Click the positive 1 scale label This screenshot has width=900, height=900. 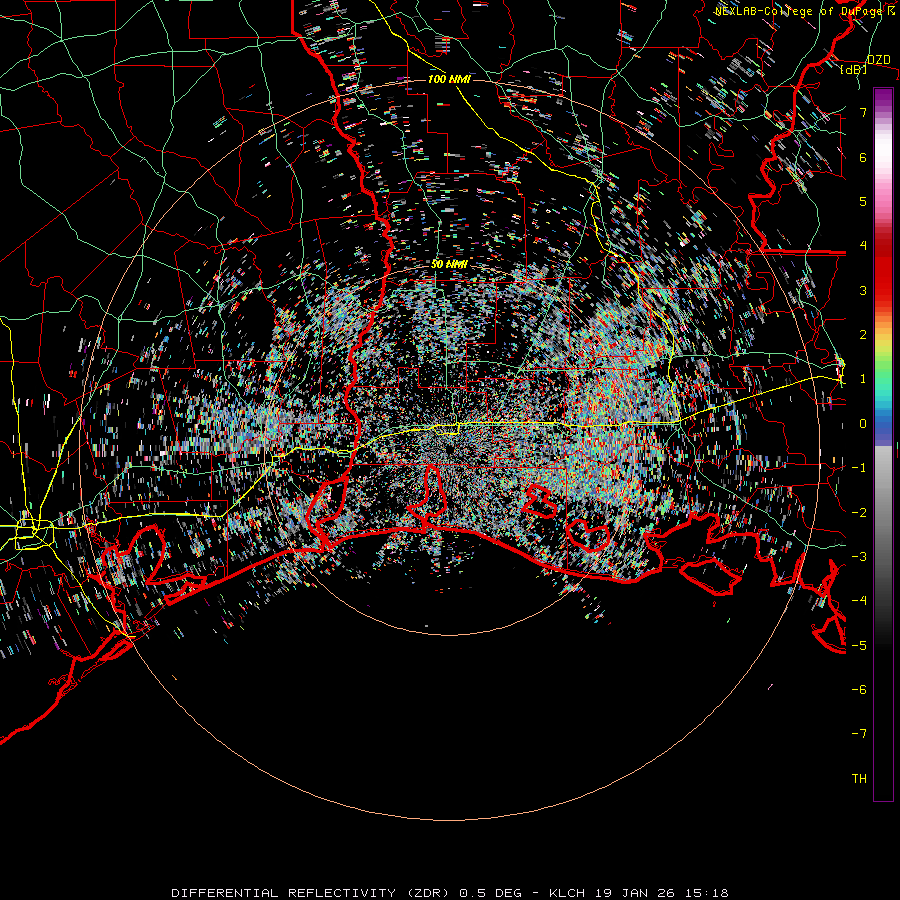pyautogui.click(x=863, y=379)
